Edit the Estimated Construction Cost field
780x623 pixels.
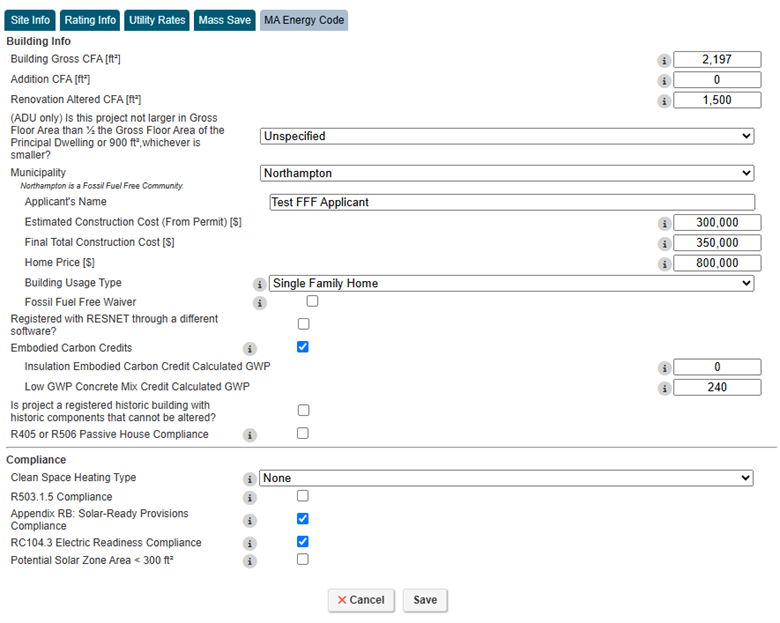(717, 222)
